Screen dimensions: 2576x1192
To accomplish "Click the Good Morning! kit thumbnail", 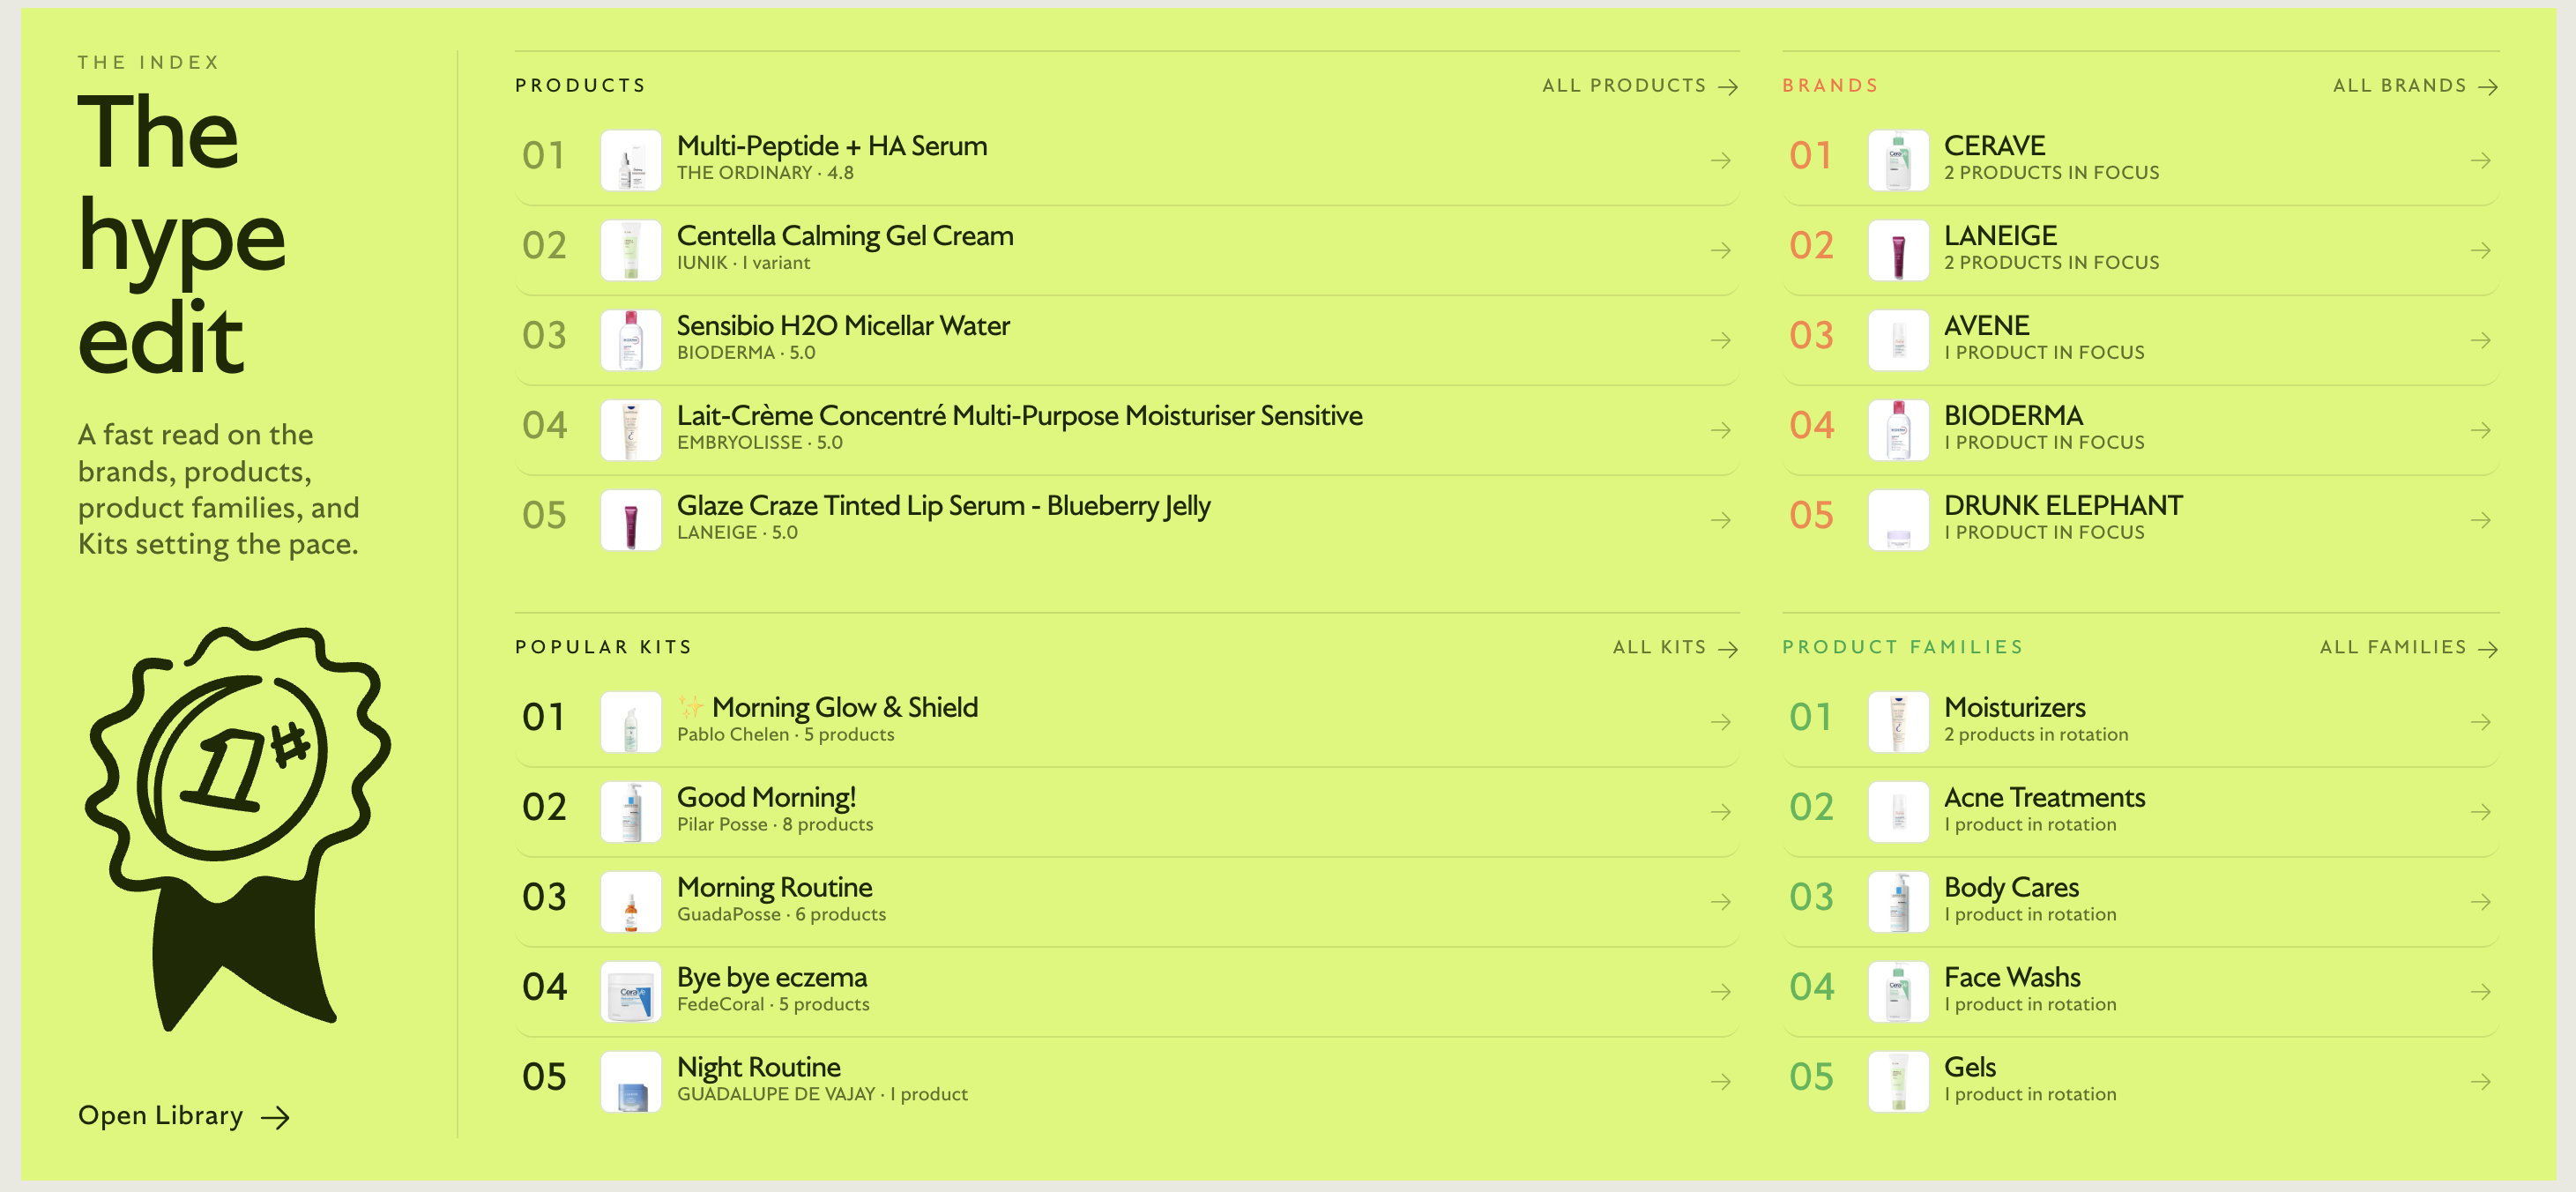I will 631,812.
